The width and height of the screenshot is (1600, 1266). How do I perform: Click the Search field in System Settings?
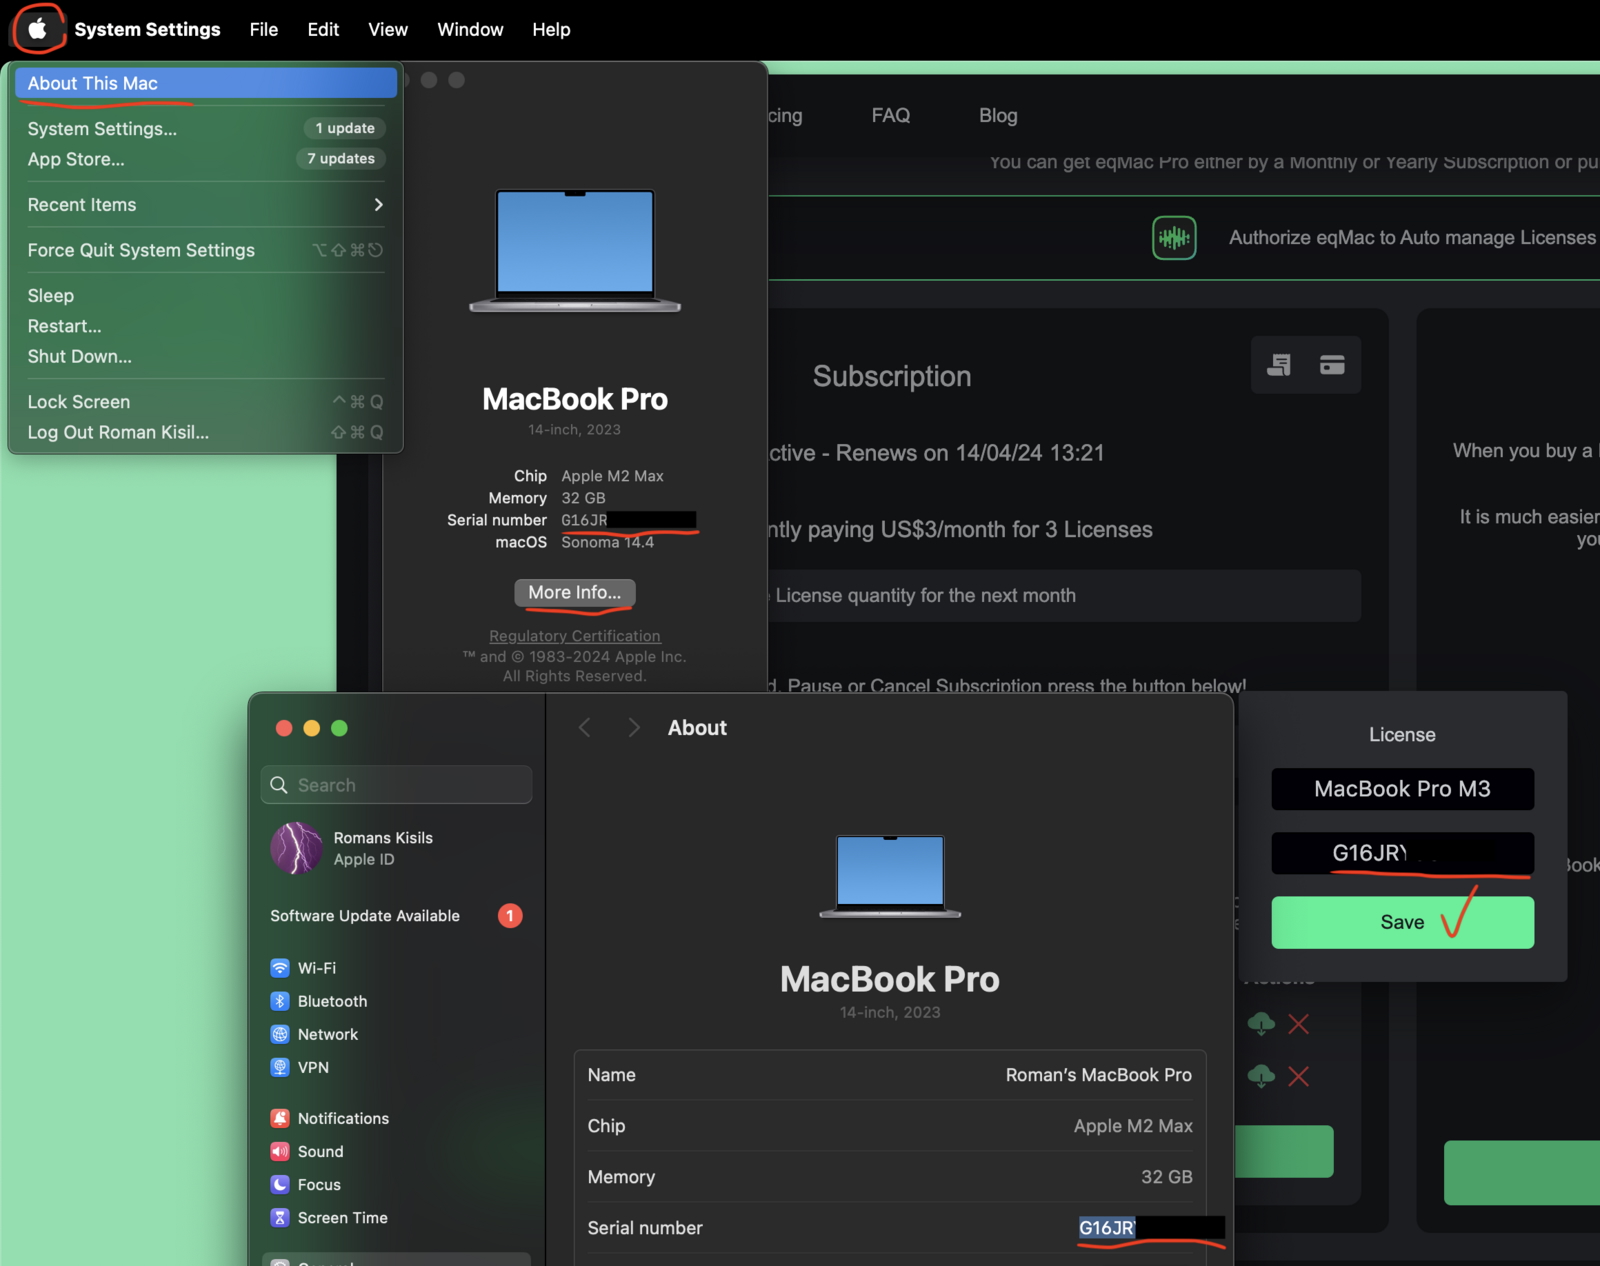coord(397,785)
